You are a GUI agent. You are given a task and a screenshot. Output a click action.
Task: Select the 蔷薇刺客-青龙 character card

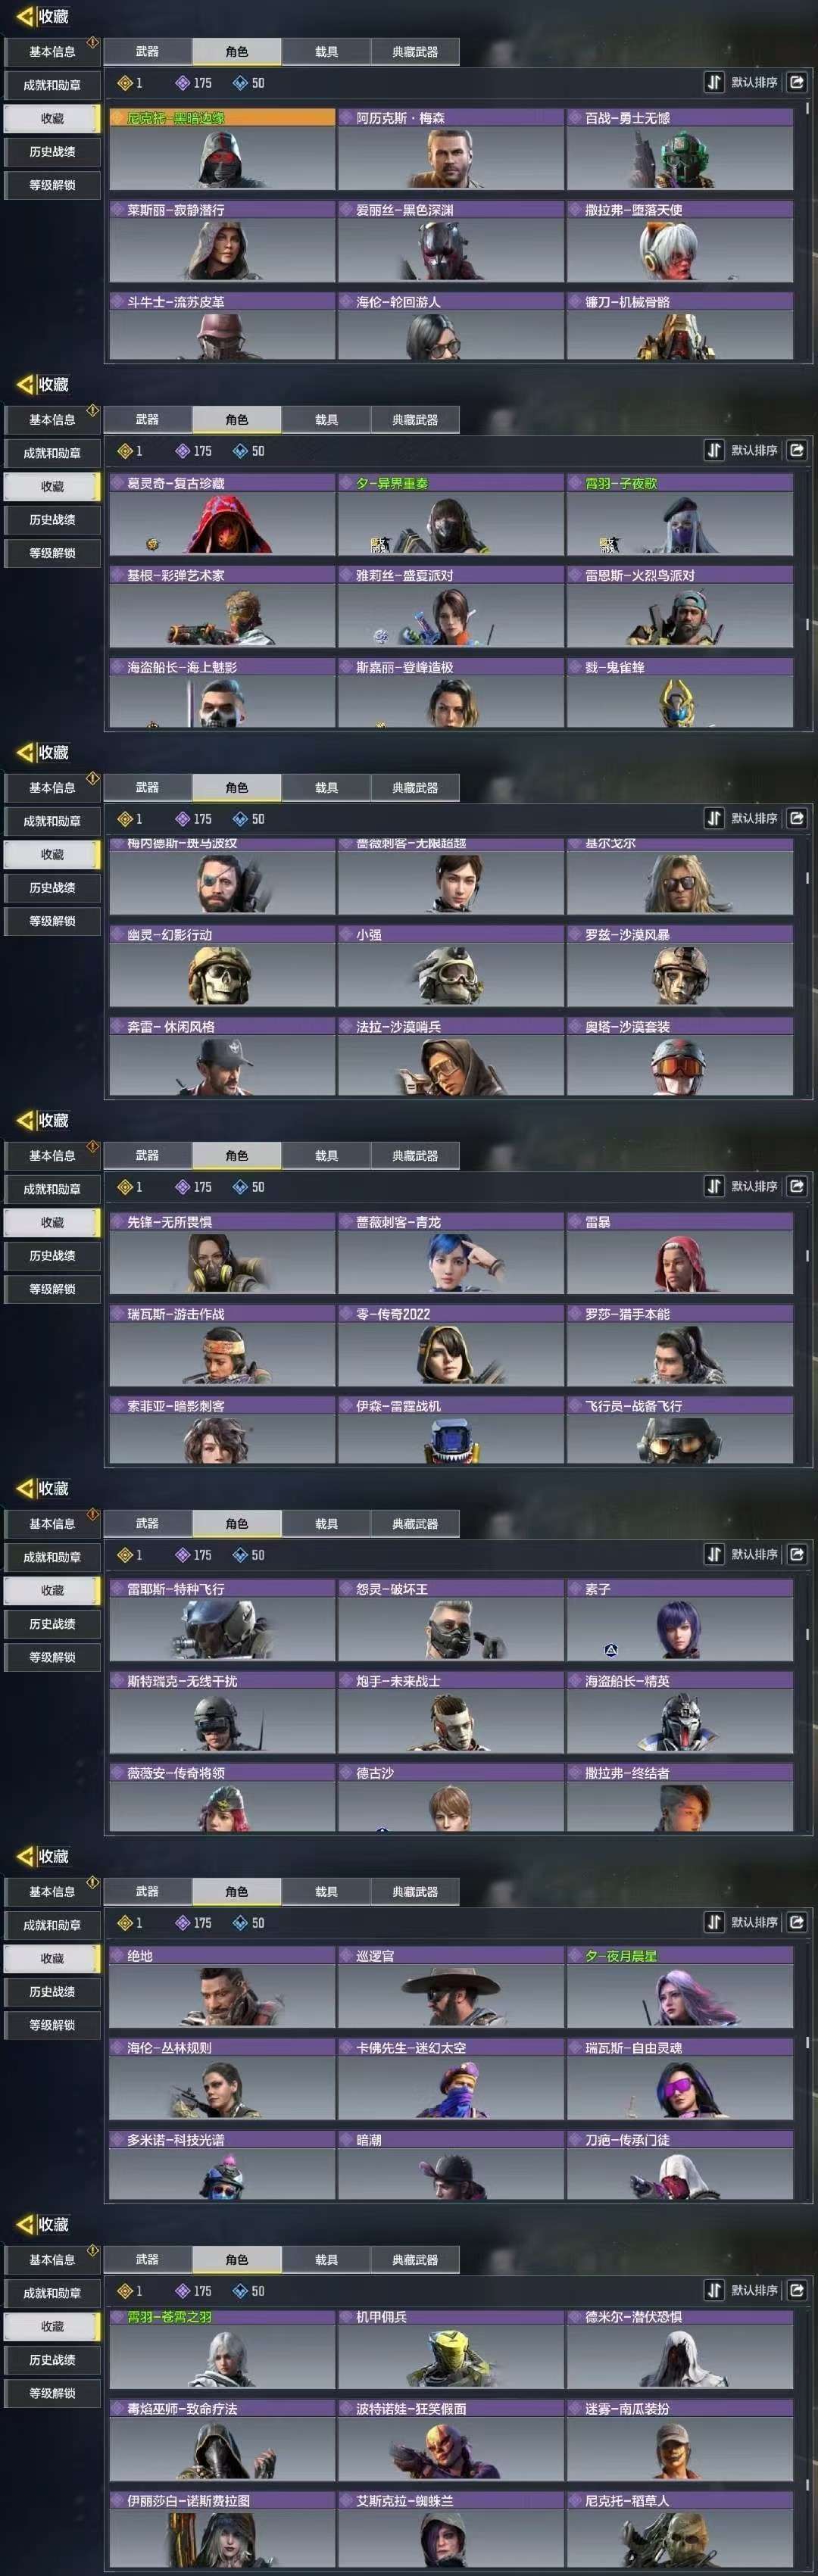(451, 1254)
